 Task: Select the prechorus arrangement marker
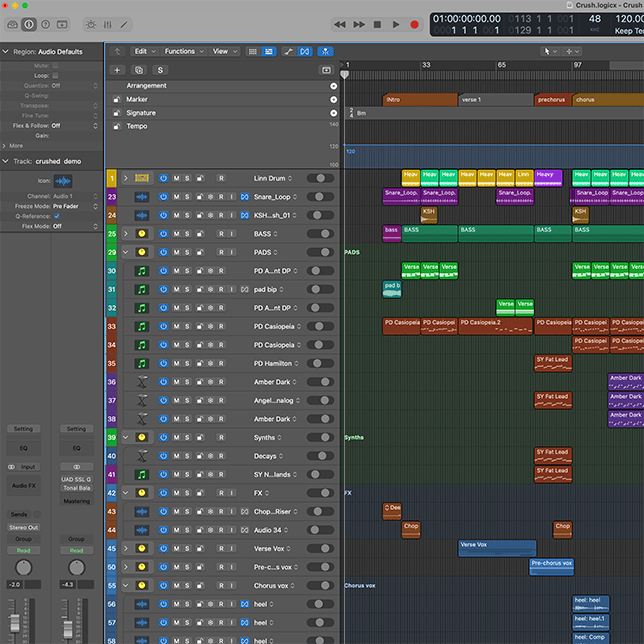click(x=553, y=99)
